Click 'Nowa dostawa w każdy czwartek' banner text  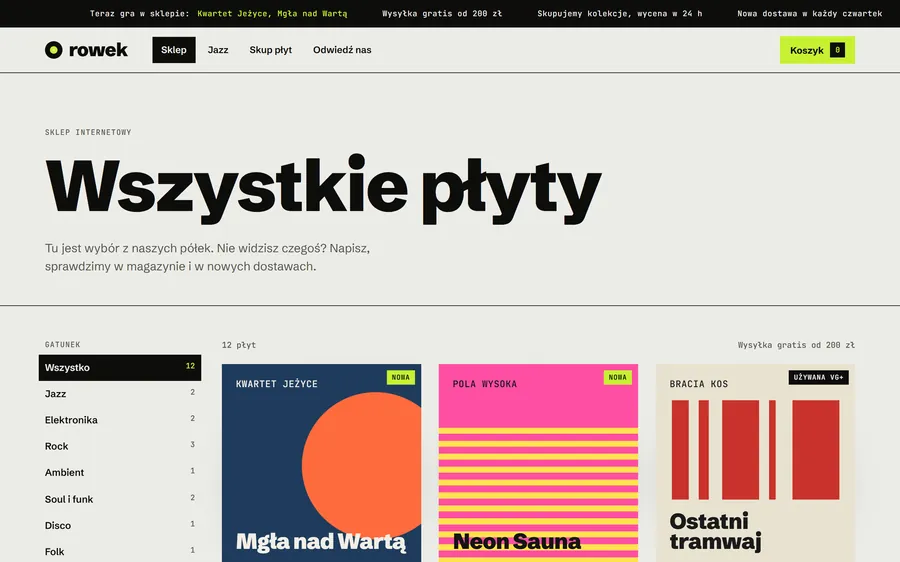click(809, 13)
